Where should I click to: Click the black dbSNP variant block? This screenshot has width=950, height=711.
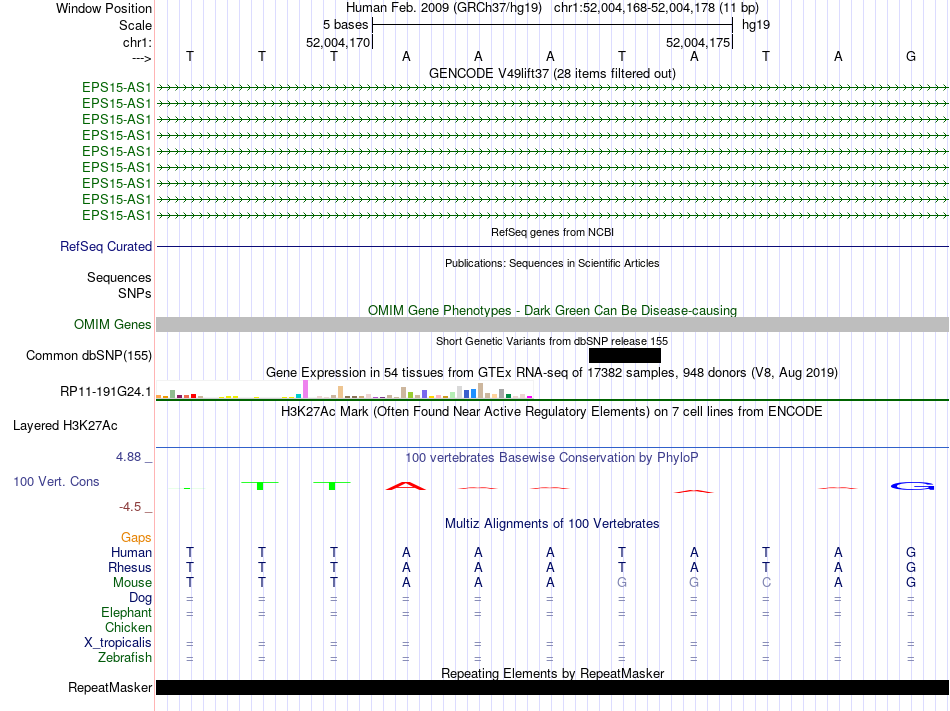[x=625, y=356]
